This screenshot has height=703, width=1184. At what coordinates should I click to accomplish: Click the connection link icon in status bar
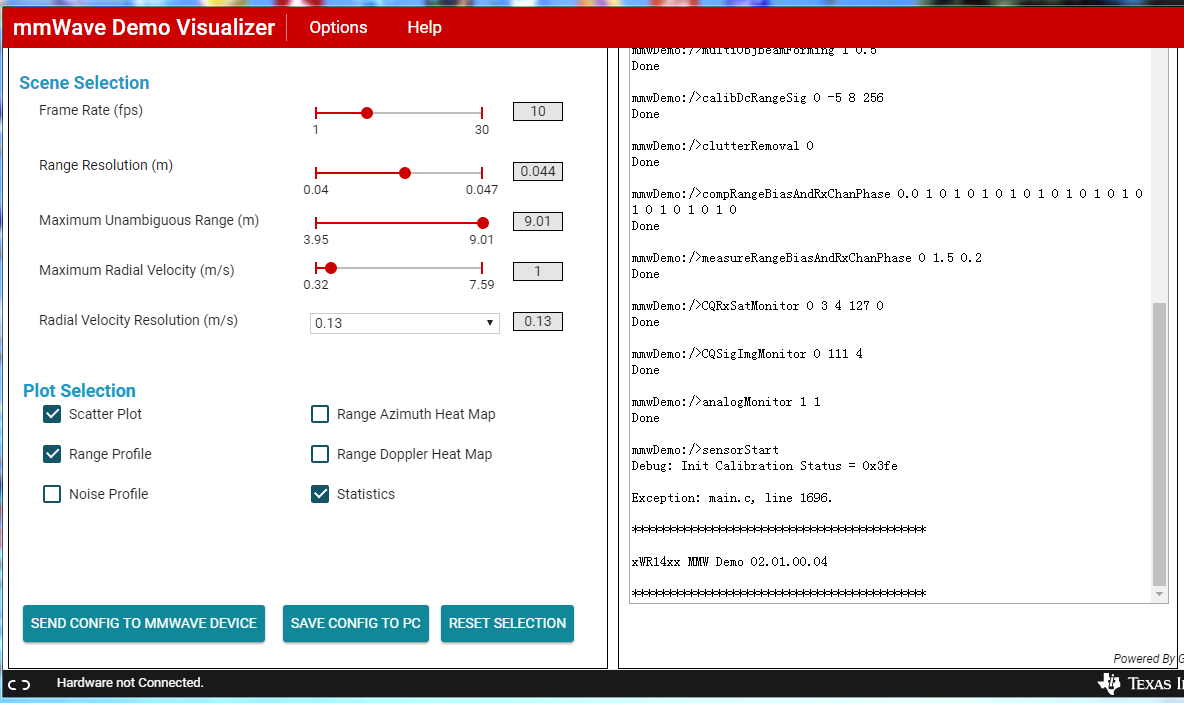point(20,684)
